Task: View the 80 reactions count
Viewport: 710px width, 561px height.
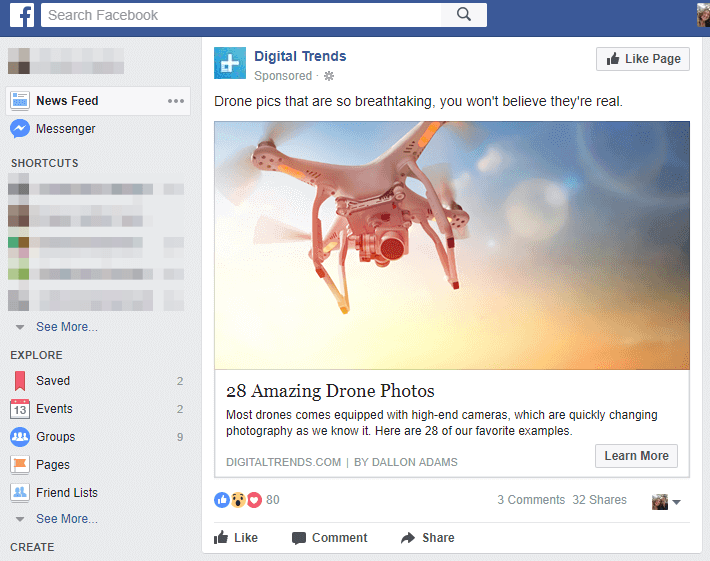Action: click(273, 500)
